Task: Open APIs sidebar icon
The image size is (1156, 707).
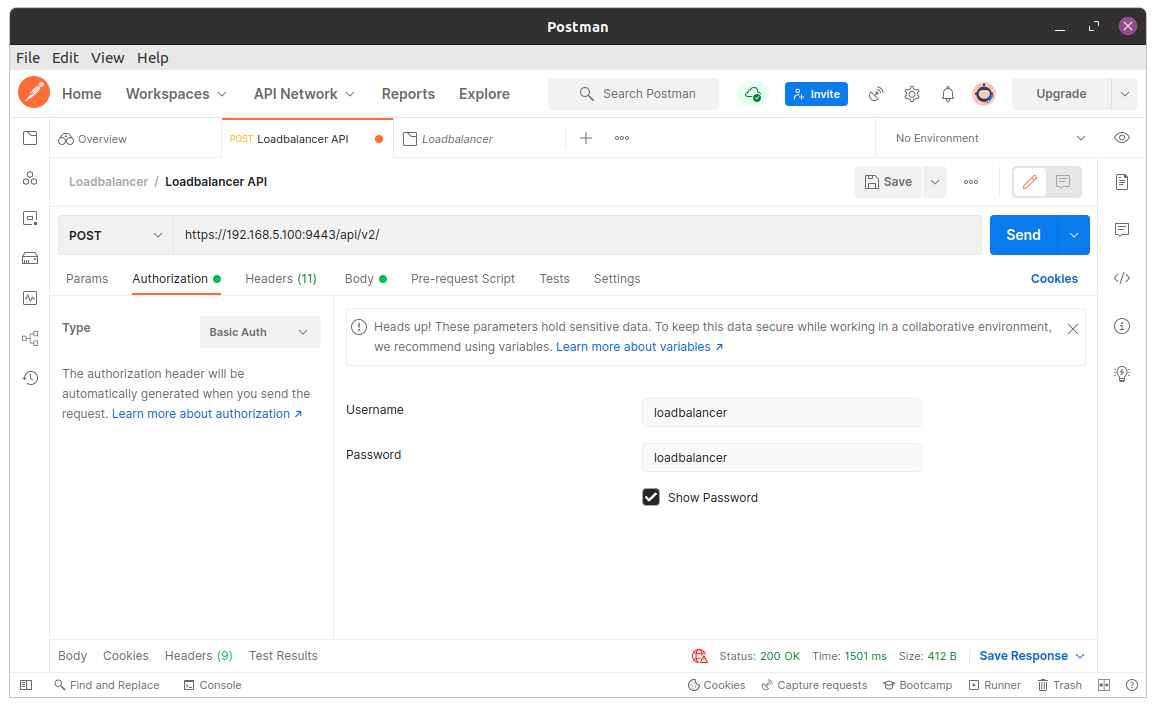Action: click(30, 178)
